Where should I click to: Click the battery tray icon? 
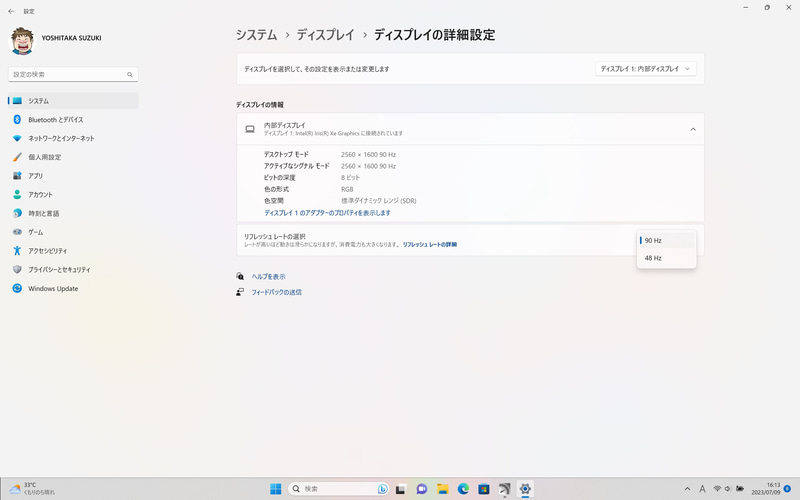pyautogui.click(x=740, y=489)
